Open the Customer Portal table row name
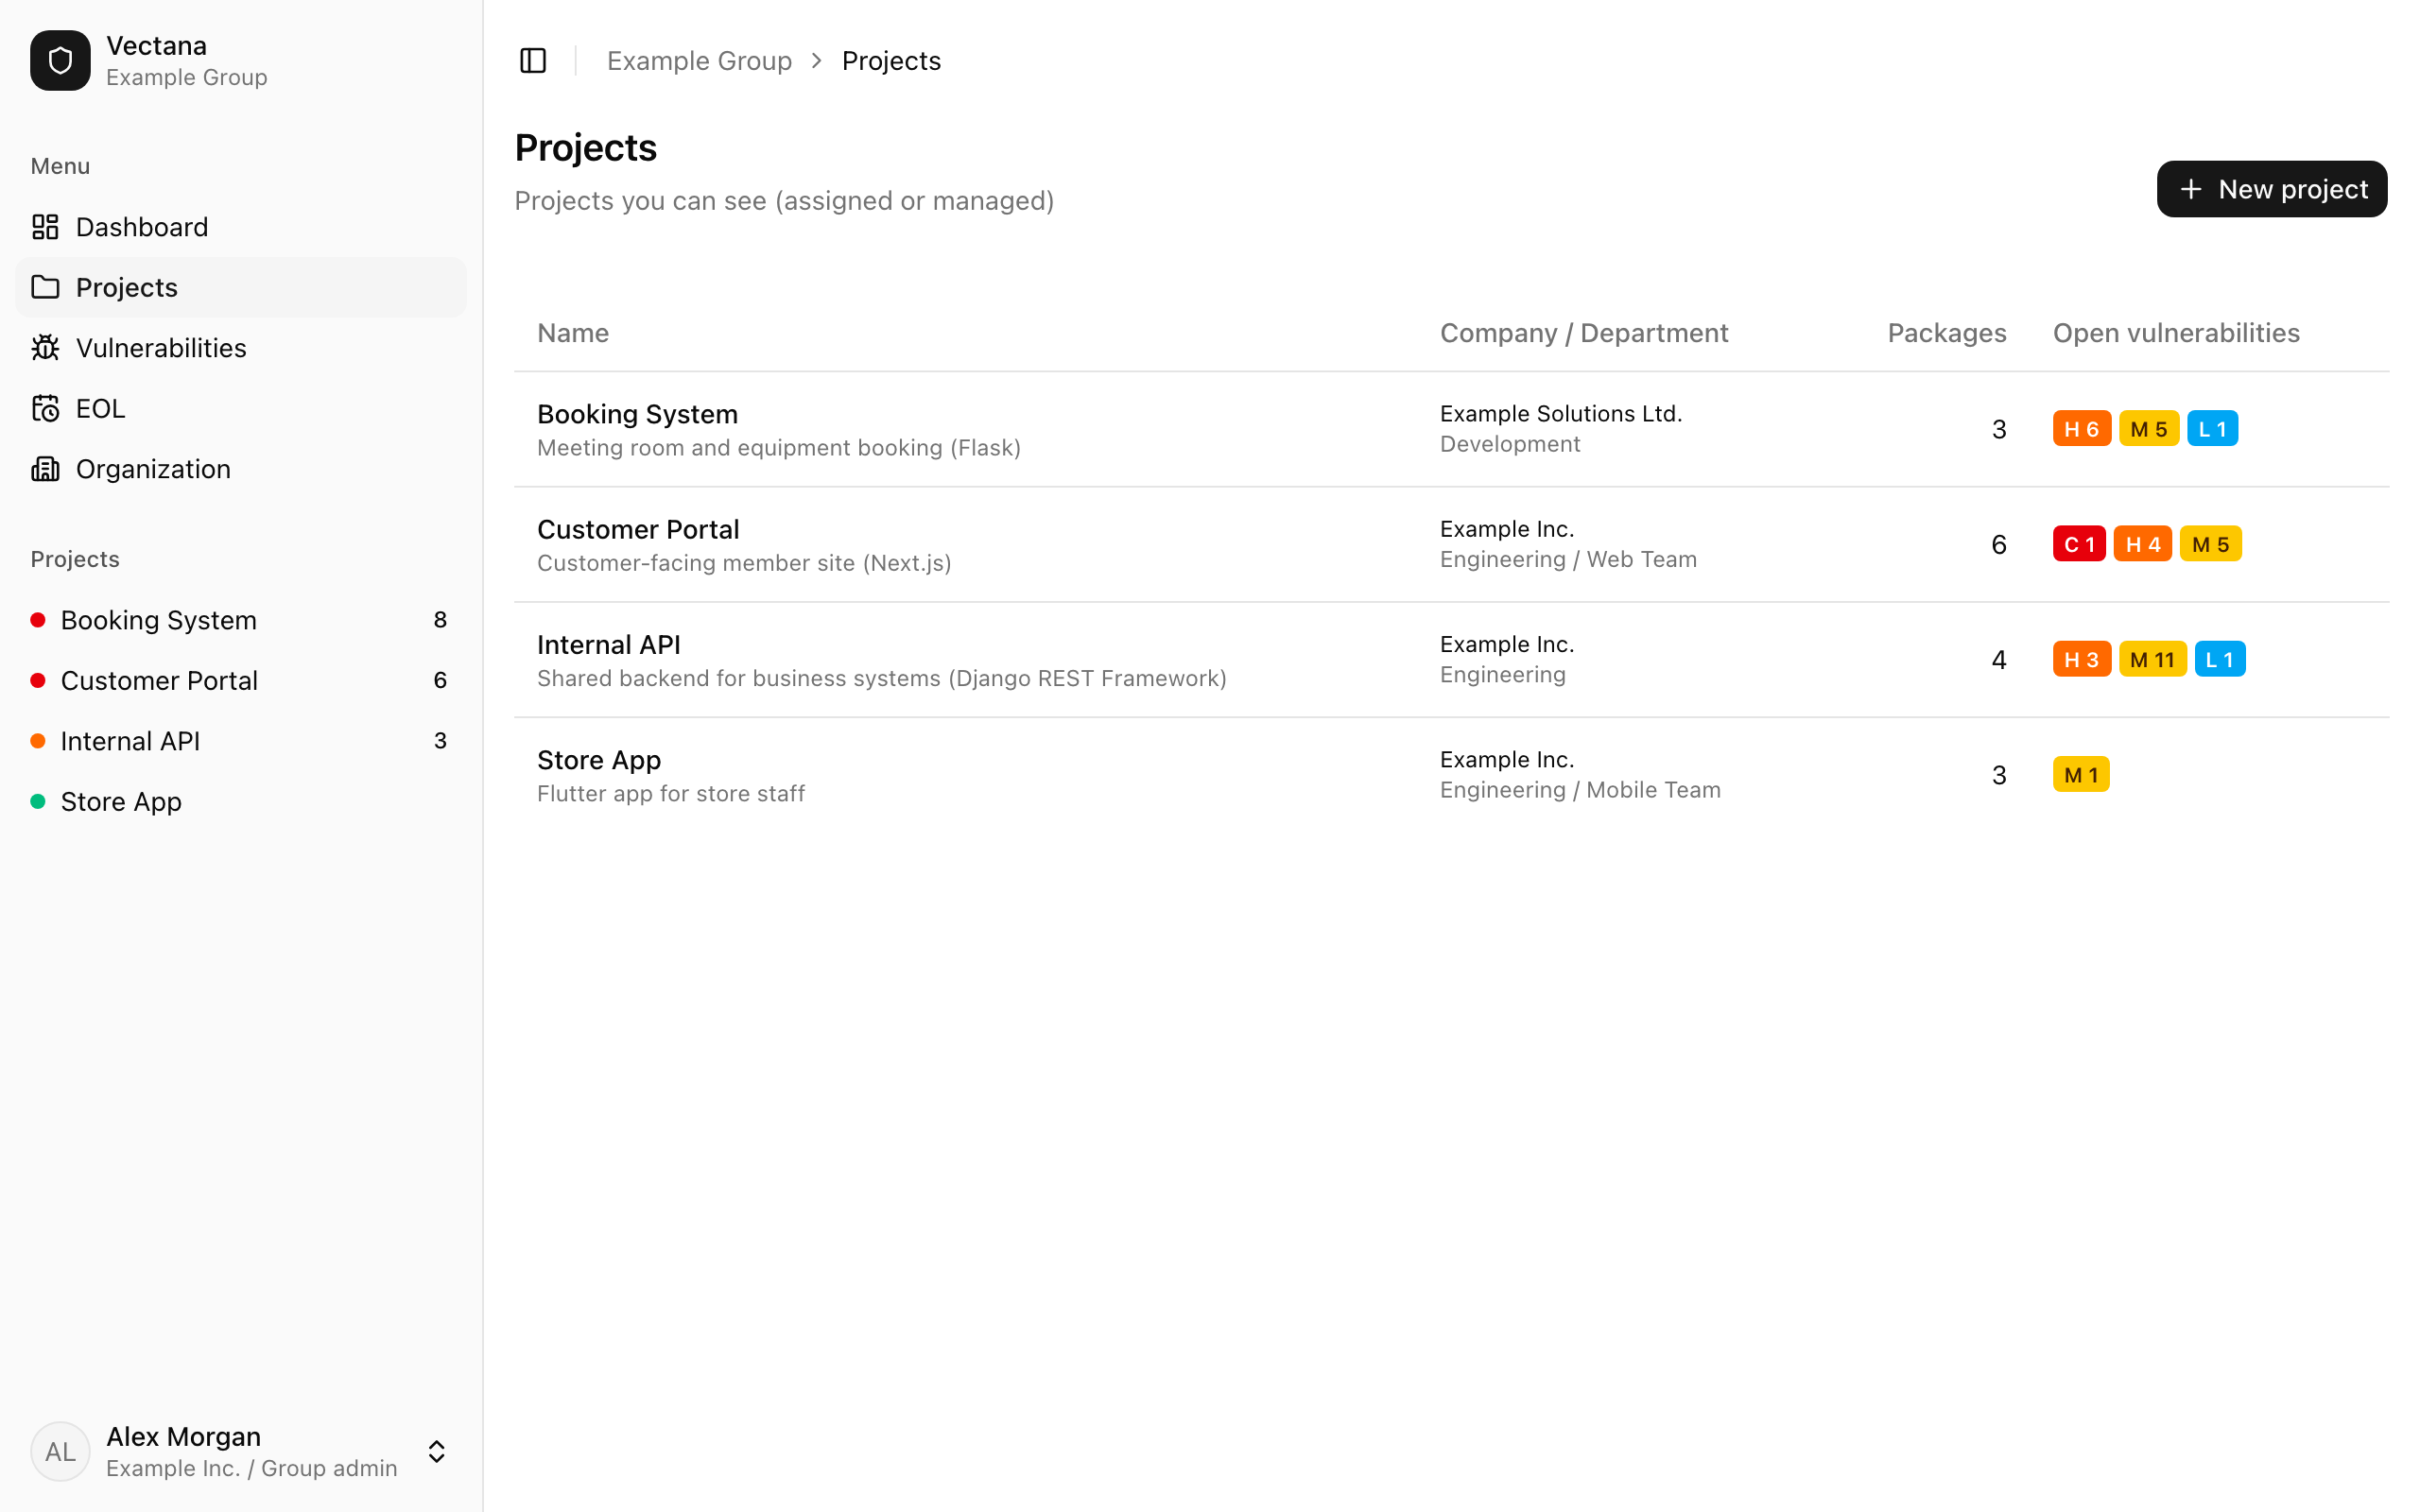The width and height of the screenshot is (2420, 1512). pos(638,529)
